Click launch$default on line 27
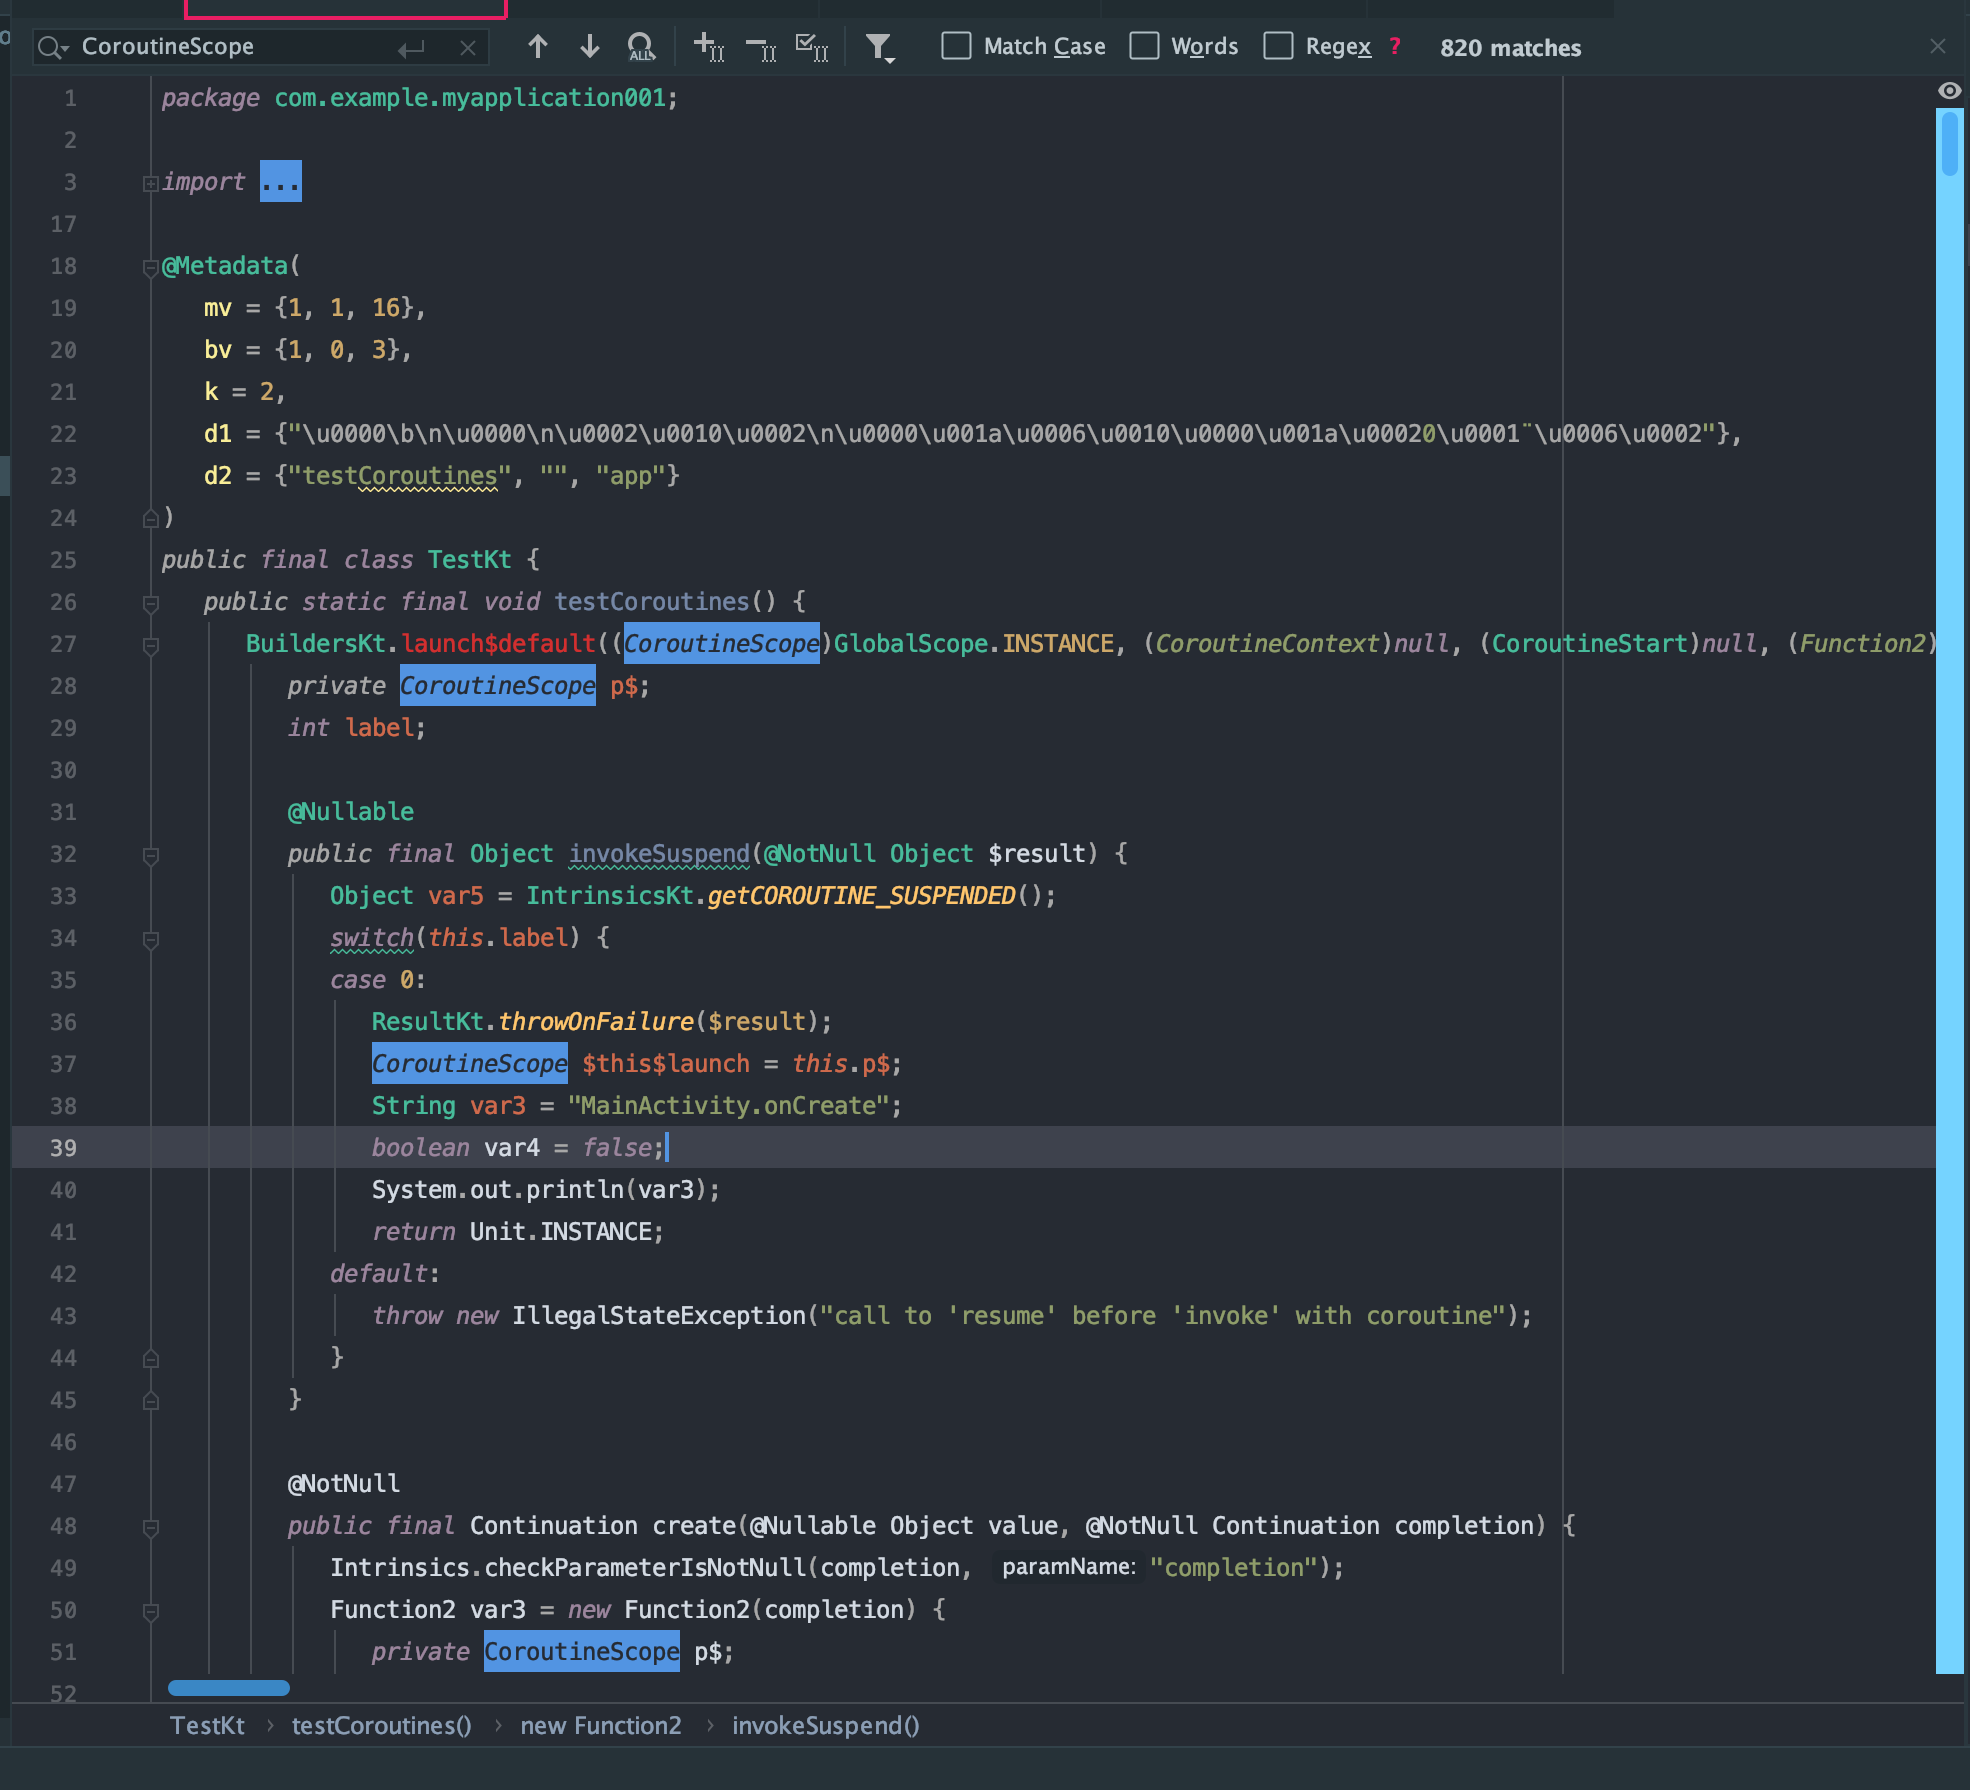Image resolution: width=1970 pixels, height=1790 pixels. point(499,644)
